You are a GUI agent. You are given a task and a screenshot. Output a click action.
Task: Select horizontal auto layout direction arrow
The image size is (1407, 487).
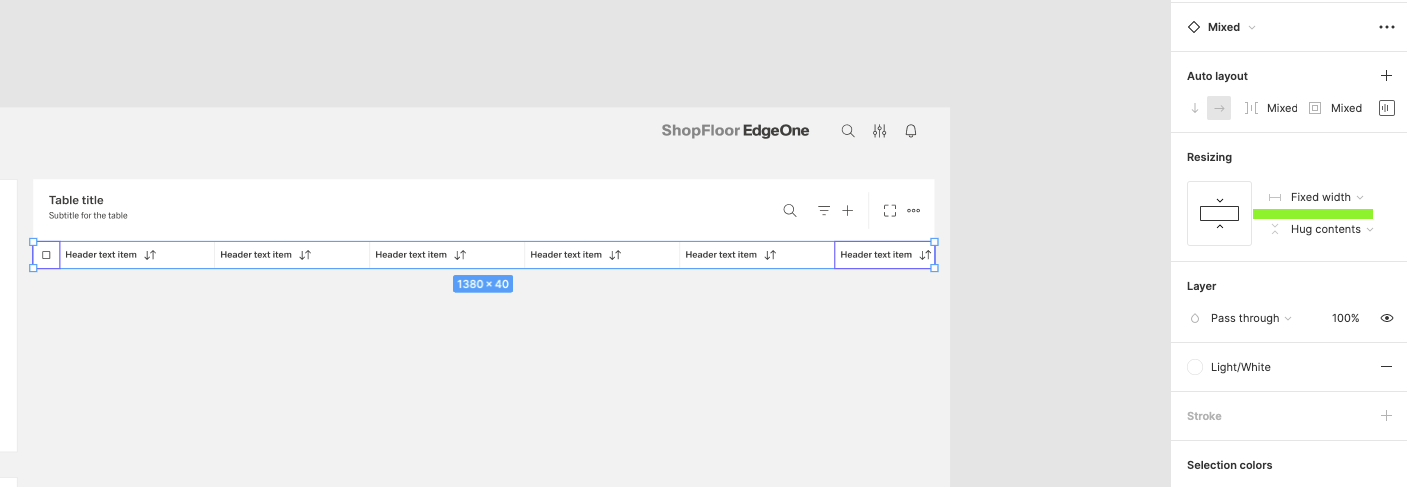(1218, 108)
